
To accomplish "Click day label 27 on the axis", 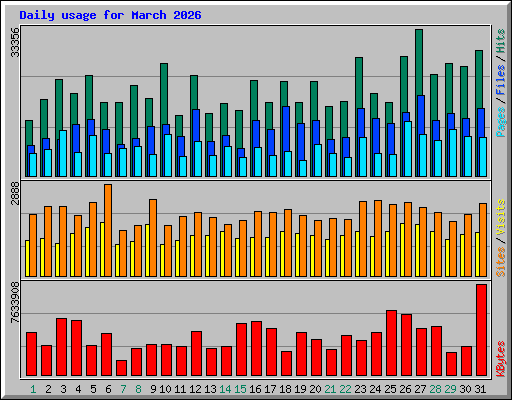I will click(x=420, y=389).
